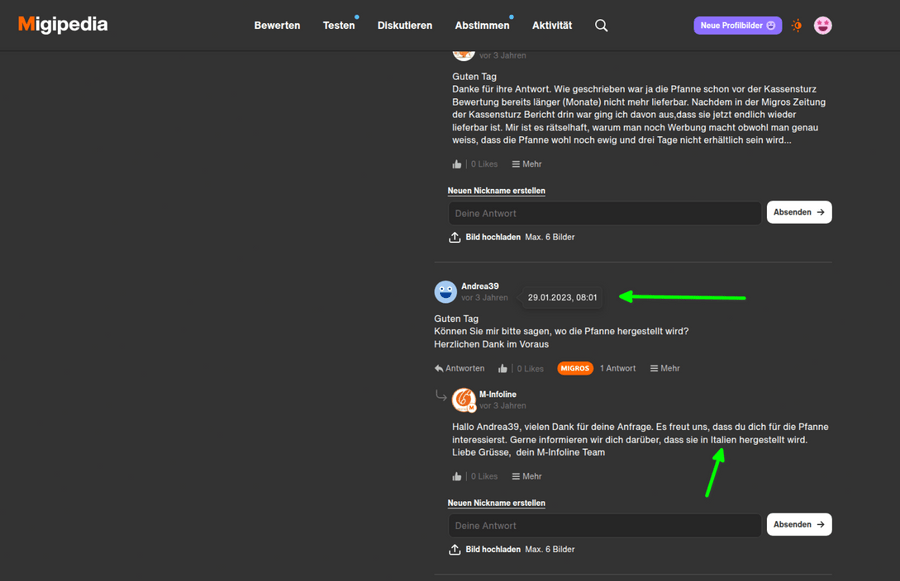Like the top reply with thumbs-up

click(457, 164)
